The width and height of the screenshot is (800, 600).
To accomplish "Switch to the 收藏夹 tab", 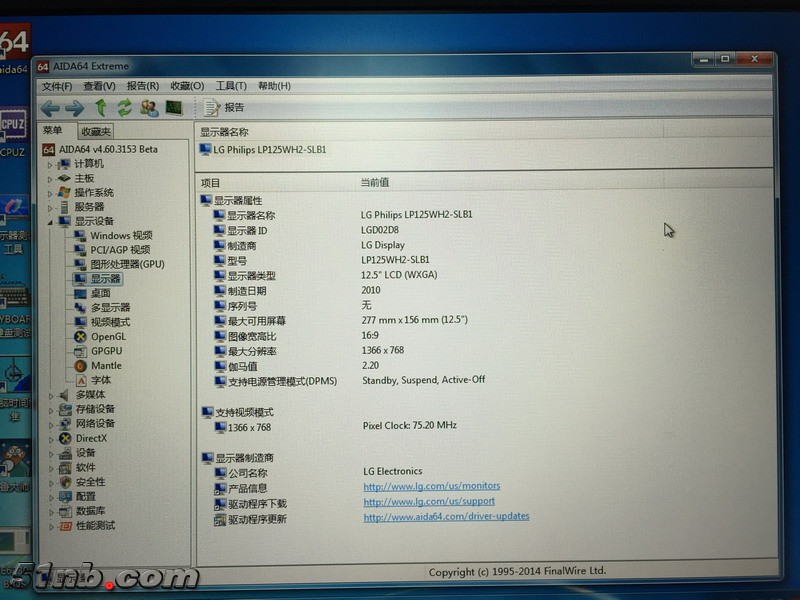I will tap(97, 132).
